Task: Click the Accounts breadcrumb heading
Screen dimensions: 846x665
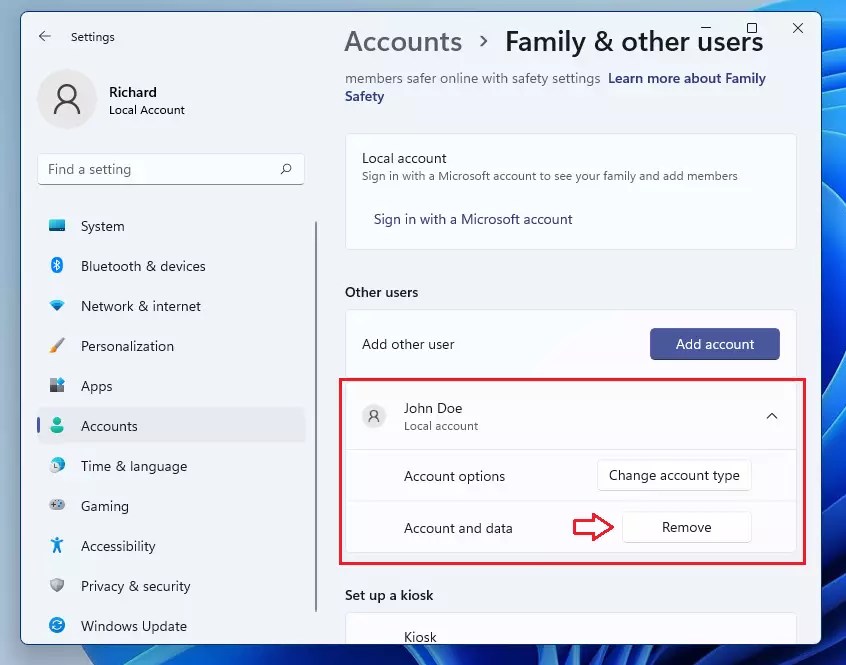Action: [x=403, y=42]
